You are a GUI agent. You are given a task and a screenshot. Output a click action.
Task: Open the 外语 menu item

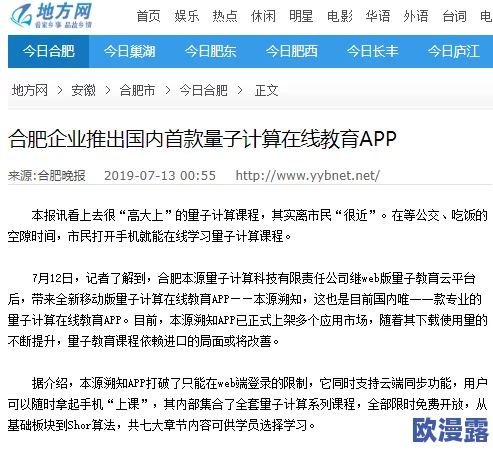click(x=416, y=16)
